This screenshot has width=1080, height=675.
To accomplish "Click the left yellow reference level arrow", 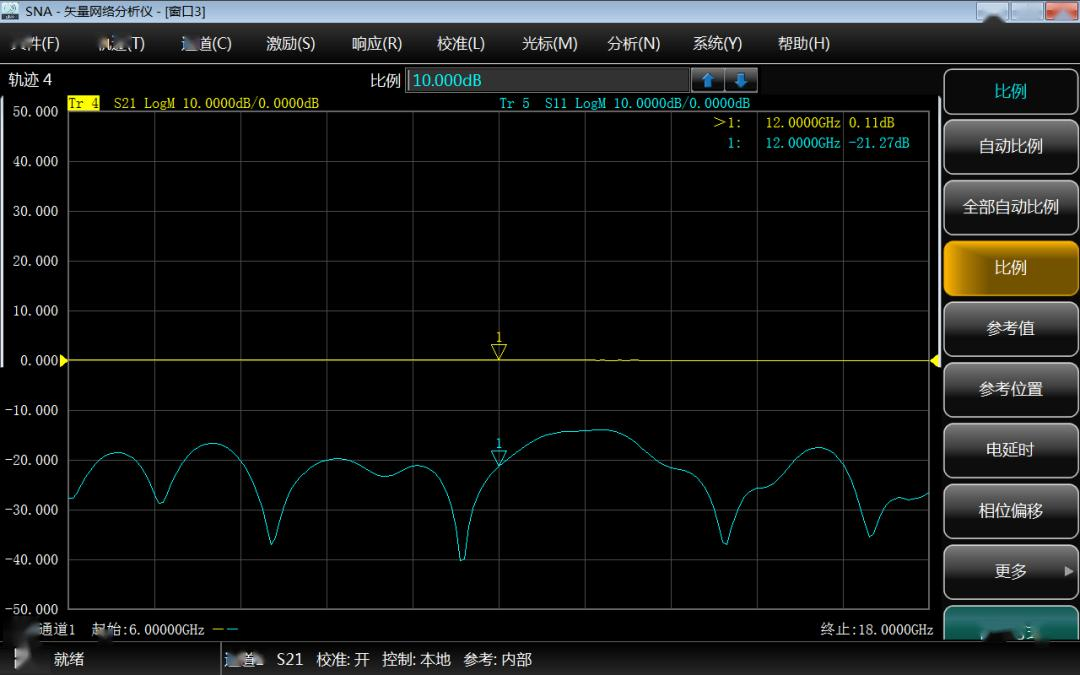I will pos(64,360).
